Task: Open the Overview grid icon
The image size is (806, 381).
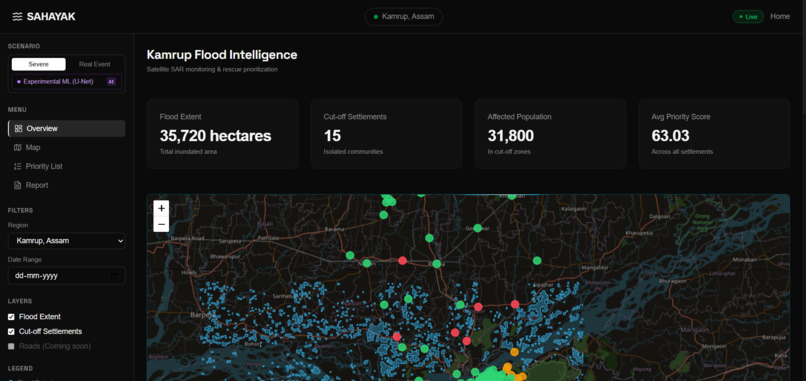Action: click(x=19, y=129)
